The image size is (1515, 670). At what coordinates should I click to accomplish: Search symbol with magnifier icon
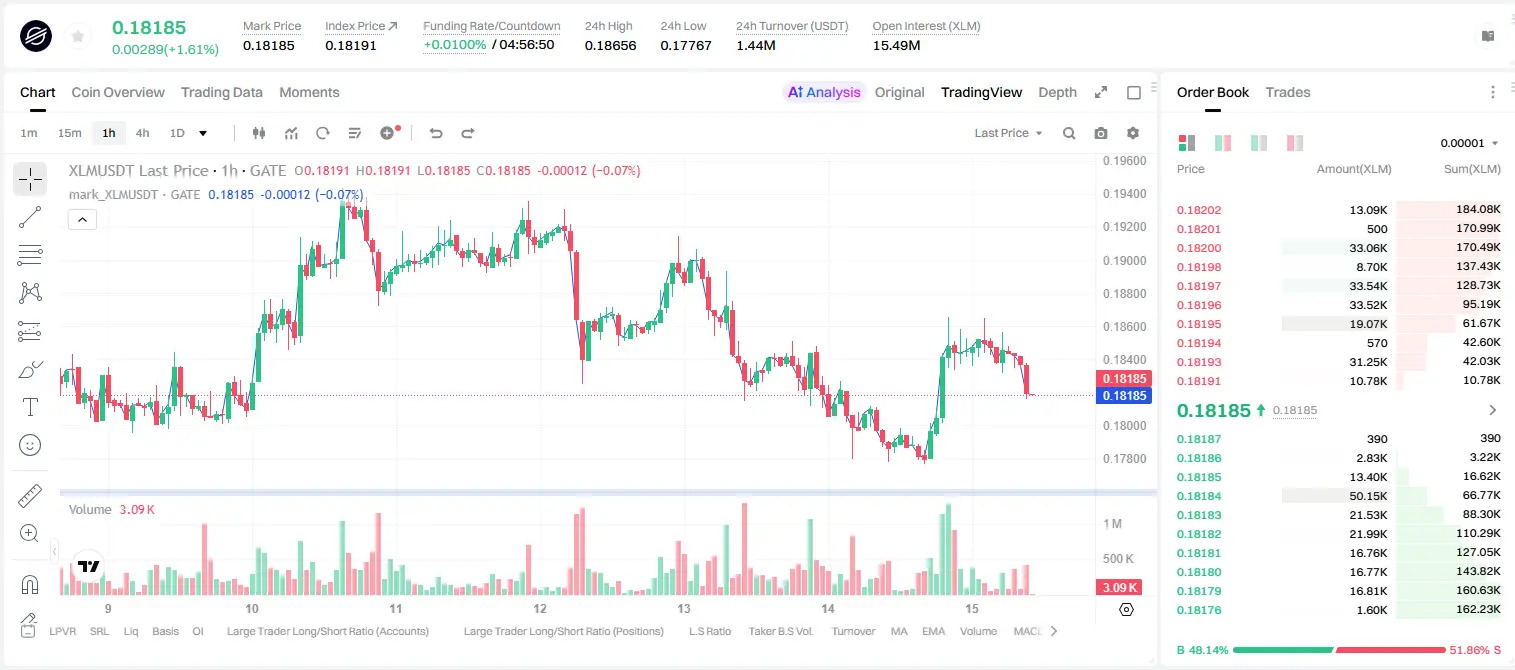(x=1069, y=133)
